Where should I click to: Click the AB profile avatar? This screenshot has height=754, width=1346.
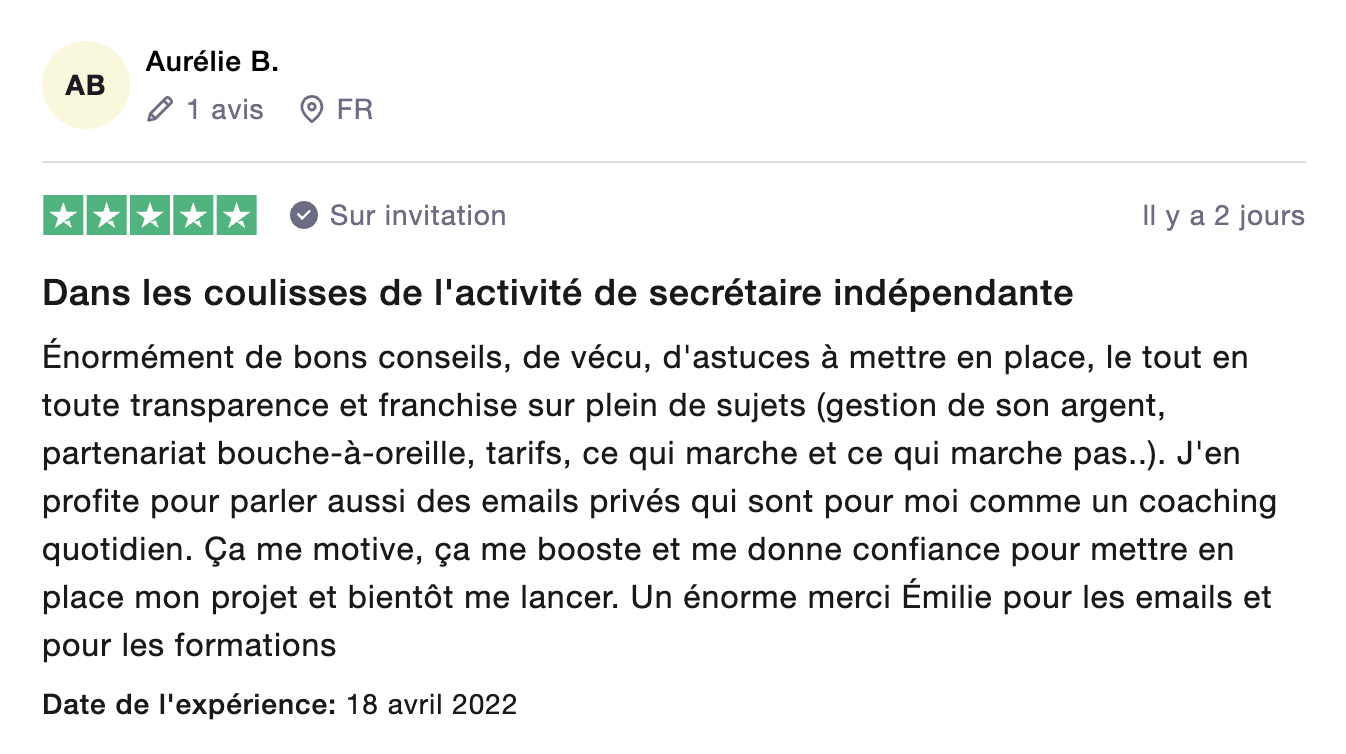click(85, 86)
